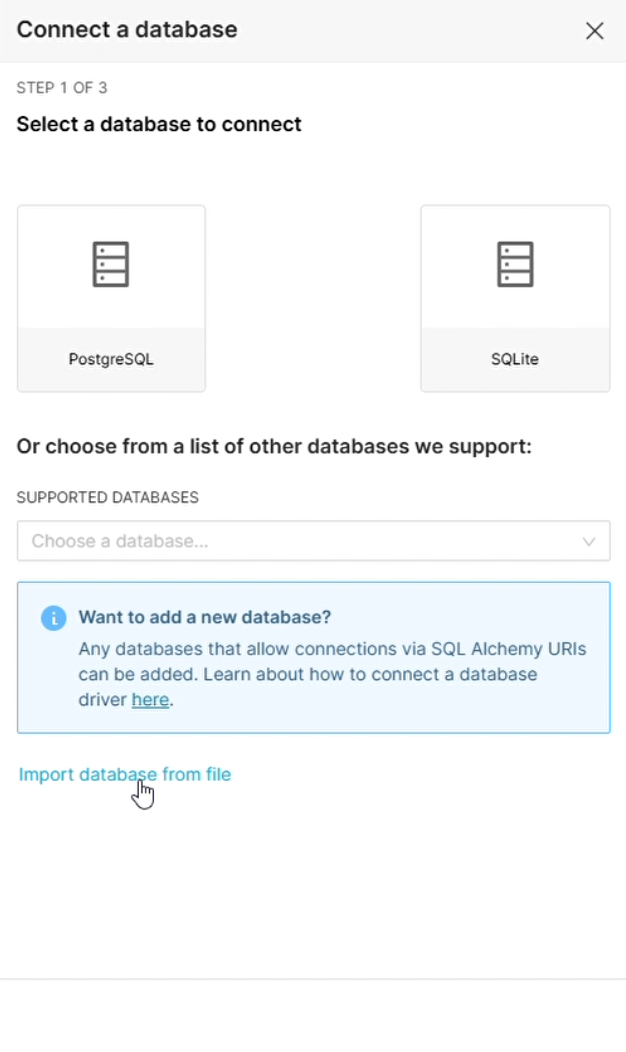Click the empty footer area below the divider
Screen dimensions: 626x1052
(313, 1015)
